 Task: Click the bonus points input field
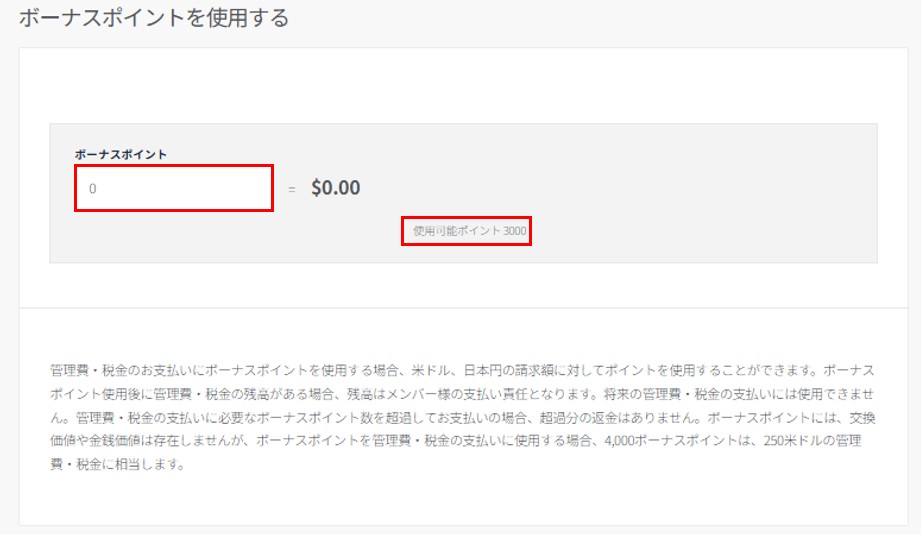tap(173, 188)
